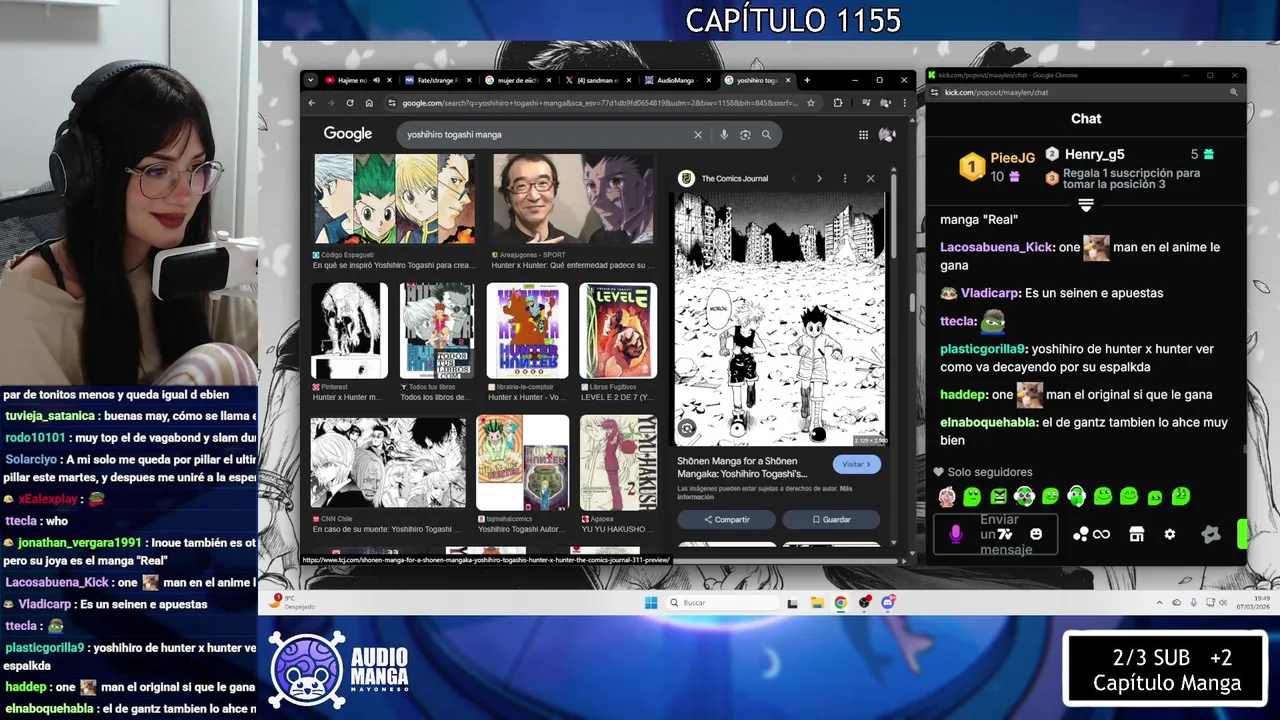Open Chrome extensions puzzle icon

coord(838,103)
